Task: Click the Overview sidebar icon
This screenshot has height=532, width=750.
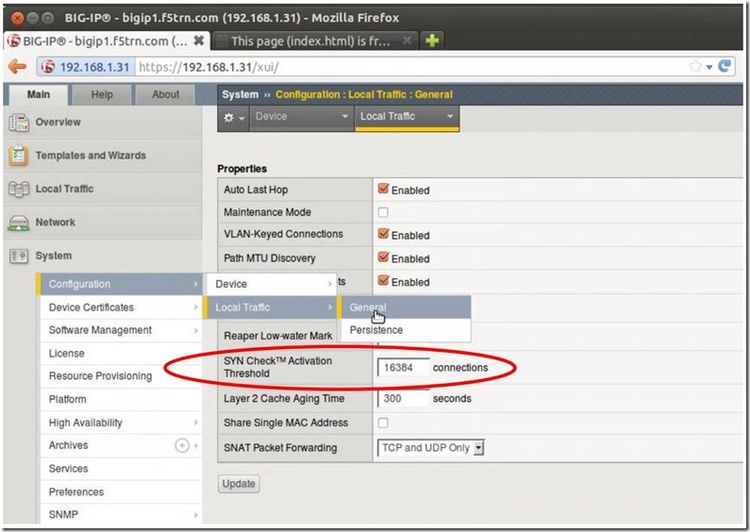Action: 19,122
